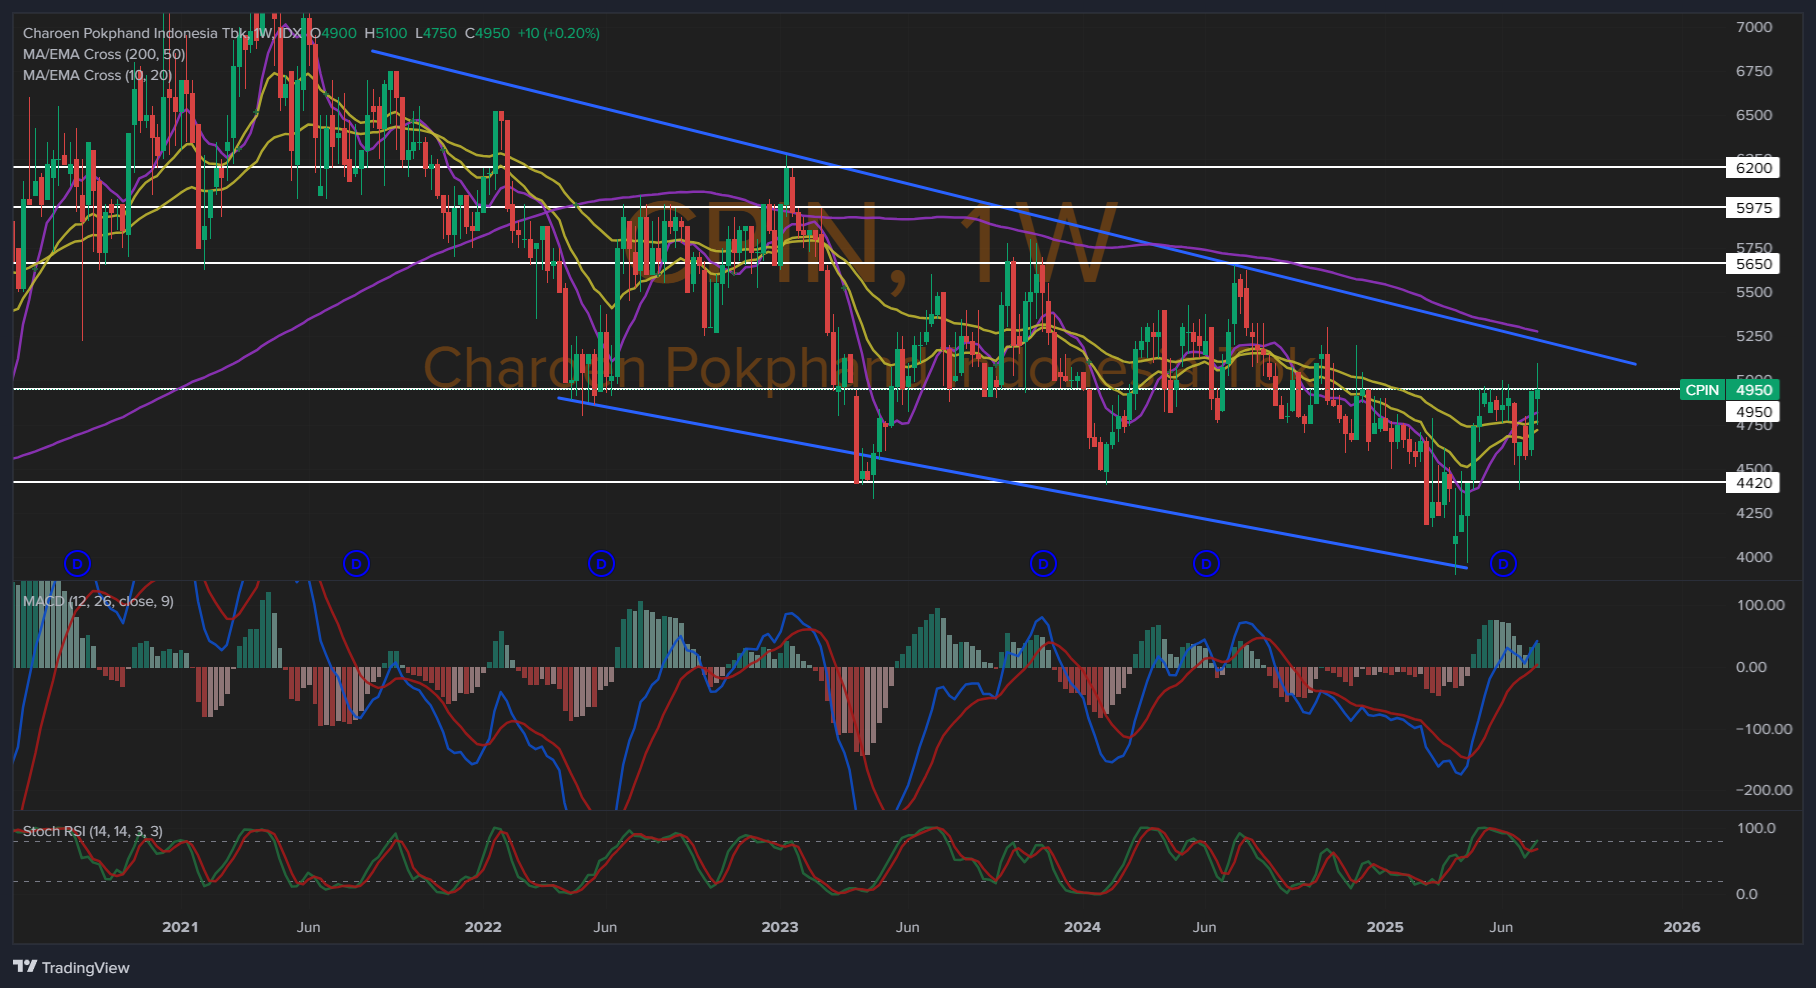
Task: Click the 2022 label on time axis
Action: (483, 927)
